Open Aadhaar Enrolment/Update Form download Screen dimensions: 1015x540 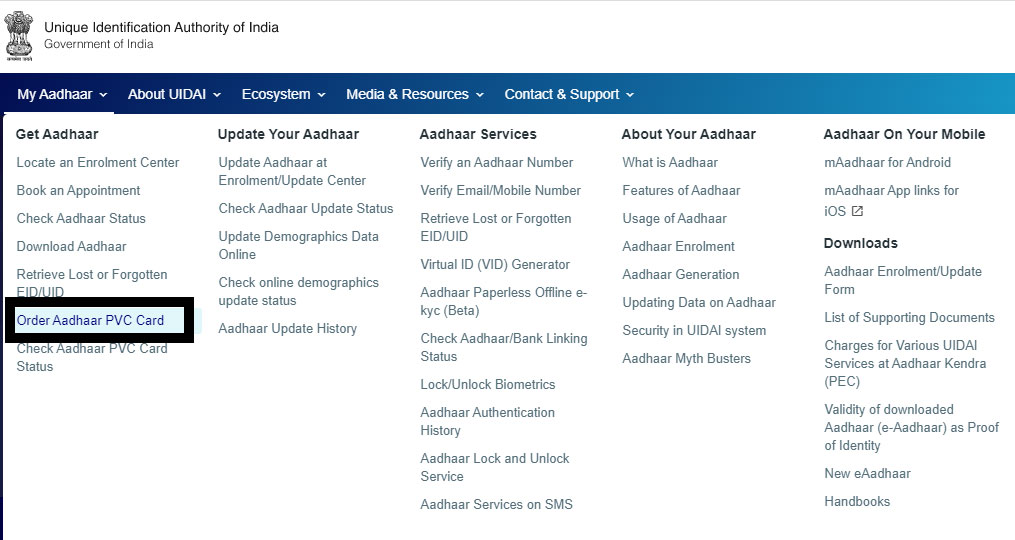click(x=903, y=280)
